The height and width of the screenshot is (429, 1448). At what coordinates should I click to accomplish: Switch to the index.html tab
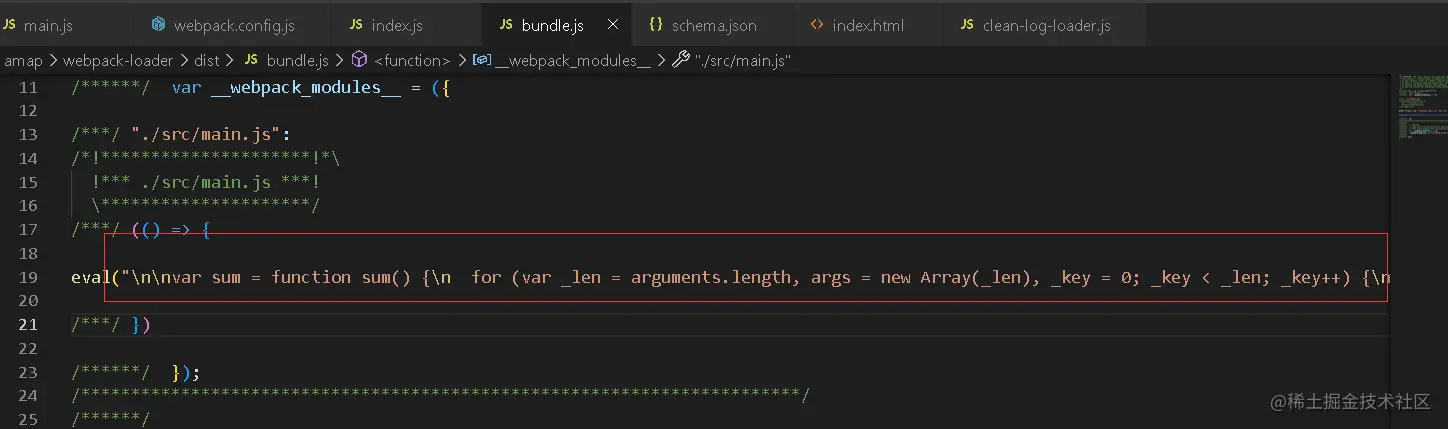coord(867,24)
